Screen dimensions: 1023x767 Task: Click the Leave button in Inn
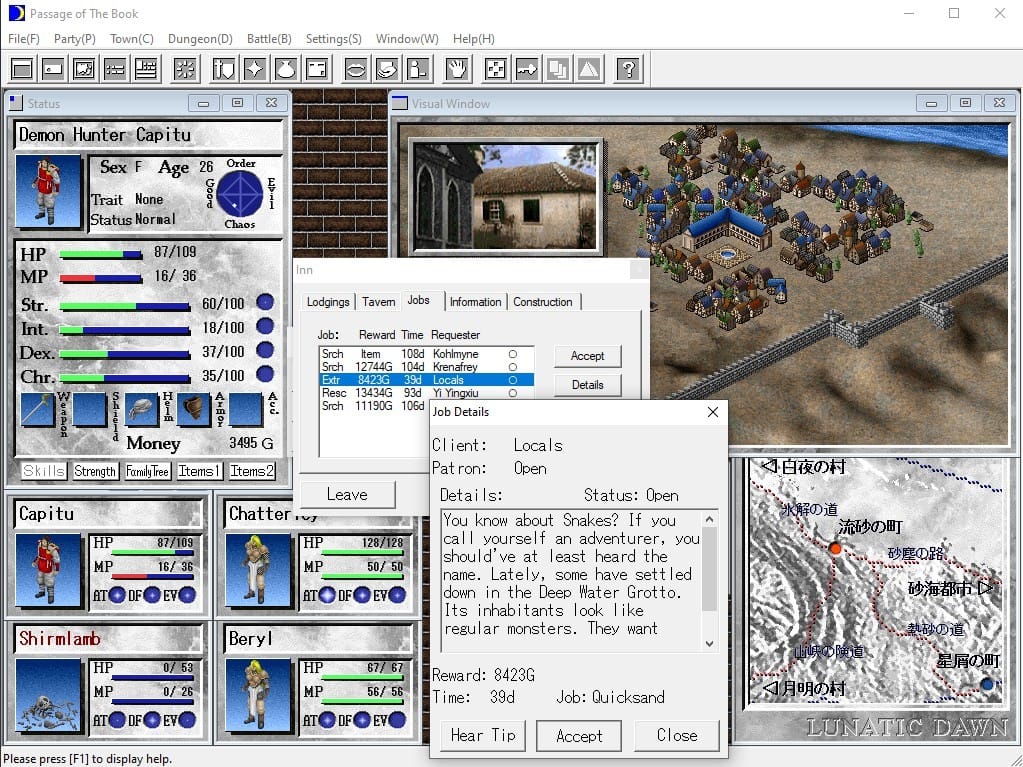(x=347, y=495)
